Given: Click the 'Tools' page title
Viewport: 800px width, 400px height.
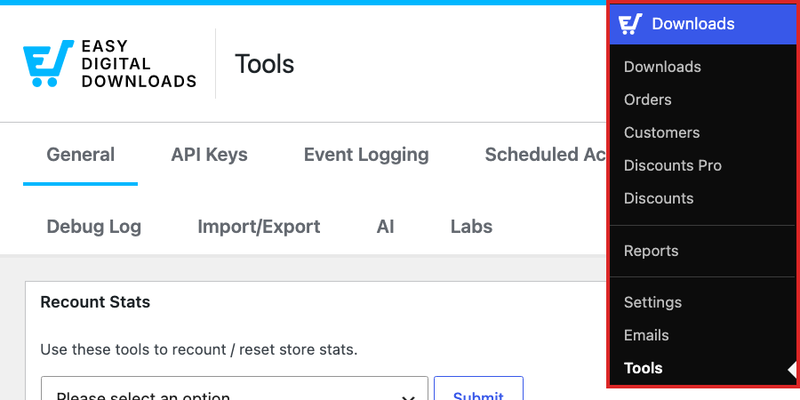Looking at the screenshot, I should click(x=264, y=64).
